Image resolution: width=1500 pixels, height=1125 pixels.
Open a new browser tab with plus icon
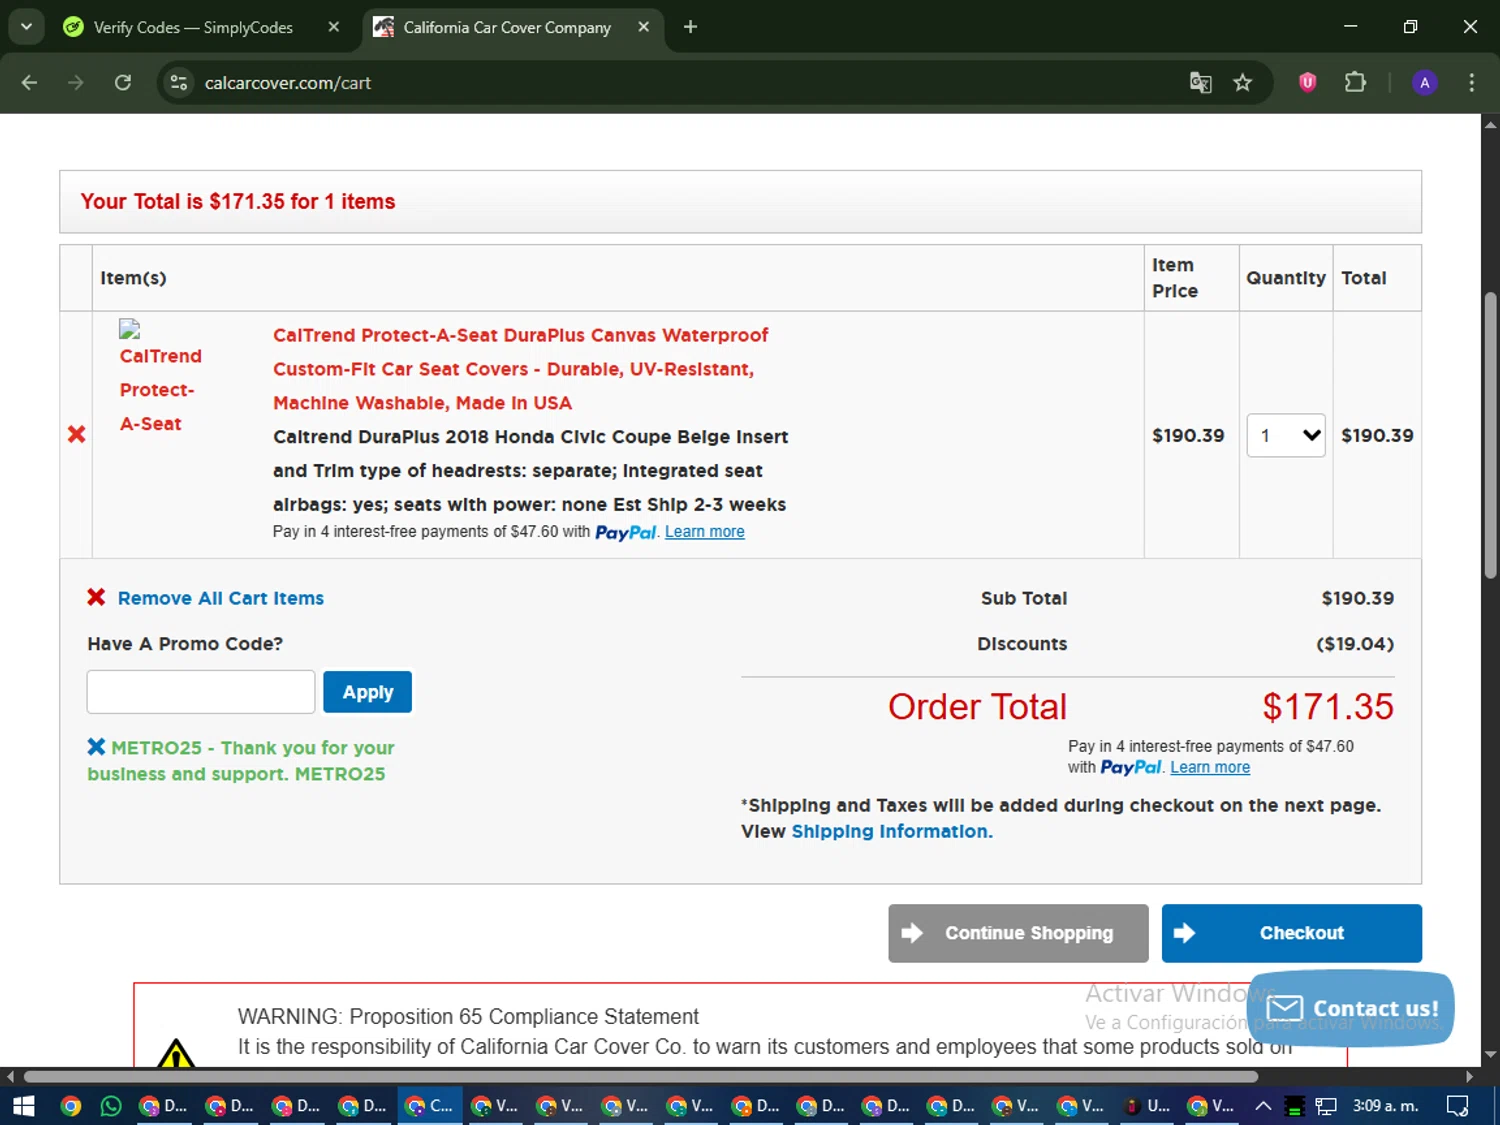(690, 27)
